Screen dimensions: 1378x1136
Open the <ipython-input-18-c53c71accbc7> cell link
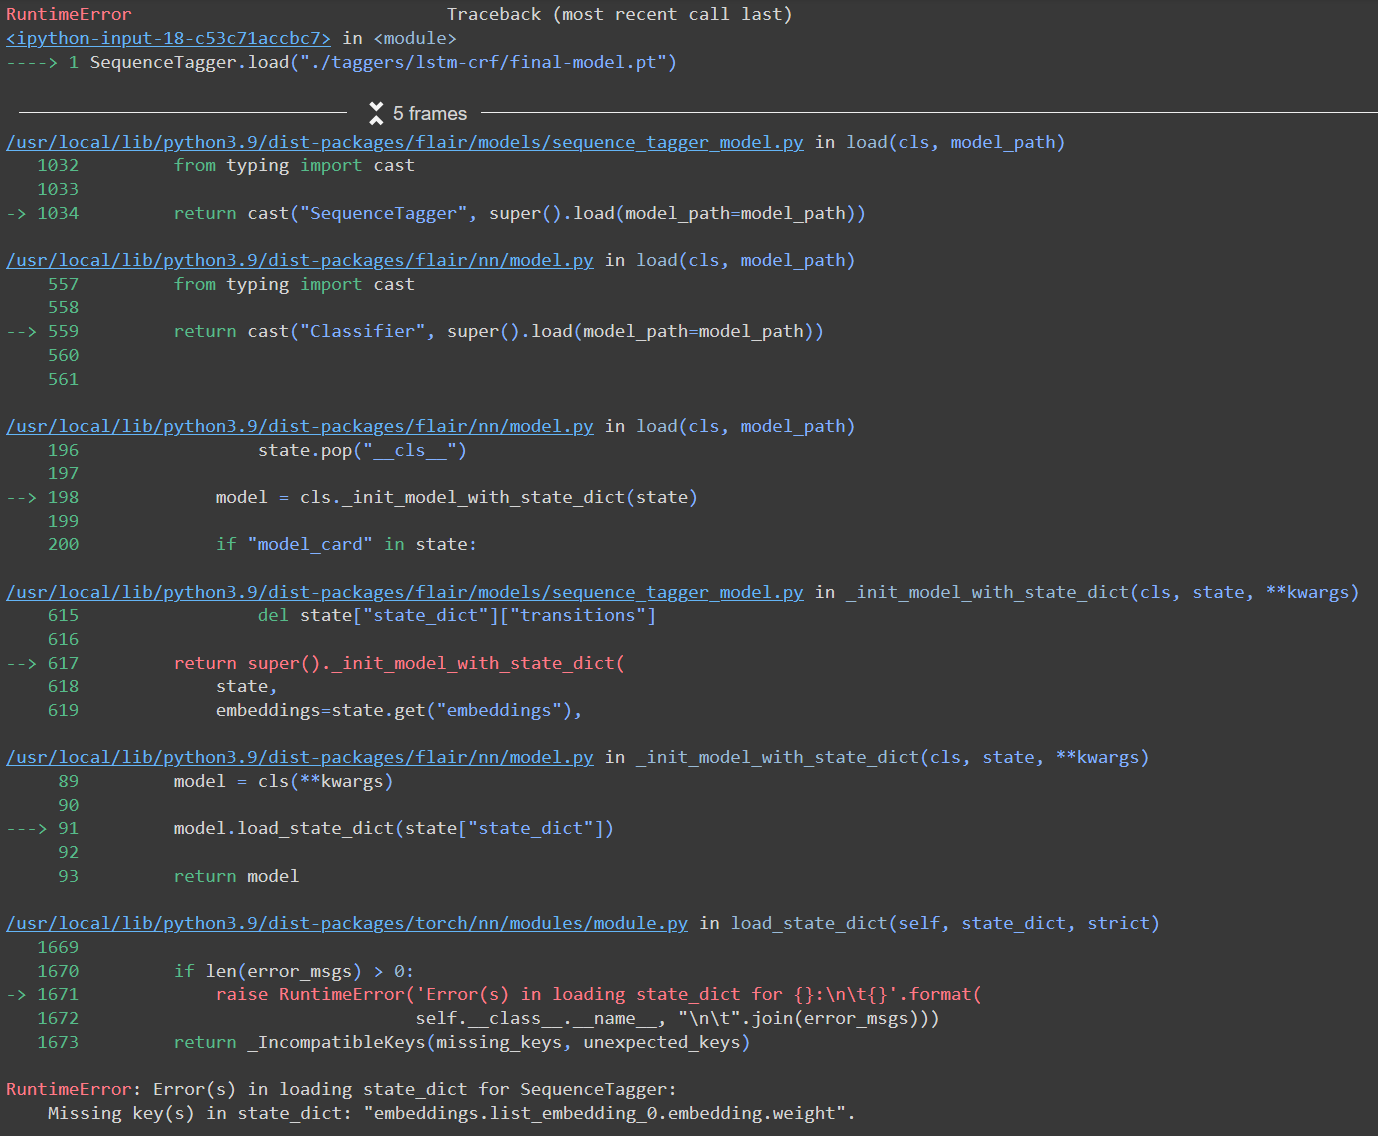167,38
